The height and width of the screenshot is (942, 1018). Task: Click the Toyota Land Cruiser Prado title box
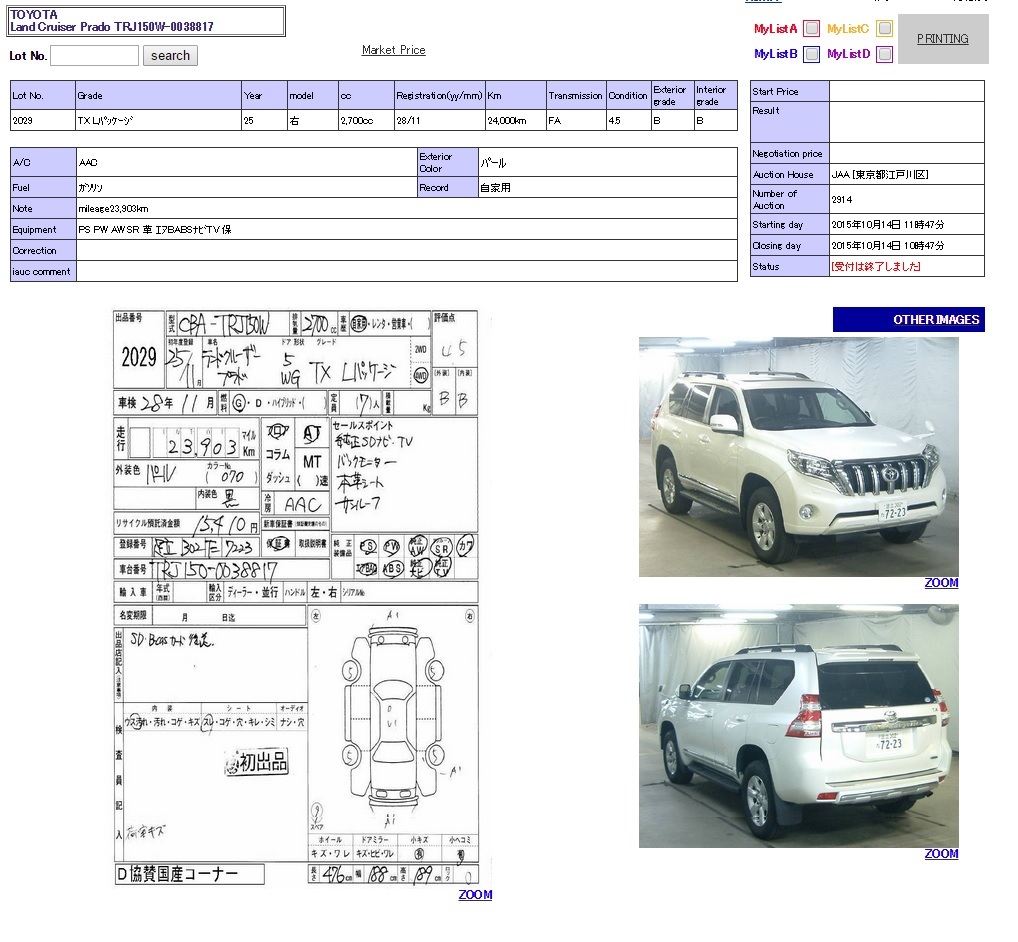pos(146,21)
